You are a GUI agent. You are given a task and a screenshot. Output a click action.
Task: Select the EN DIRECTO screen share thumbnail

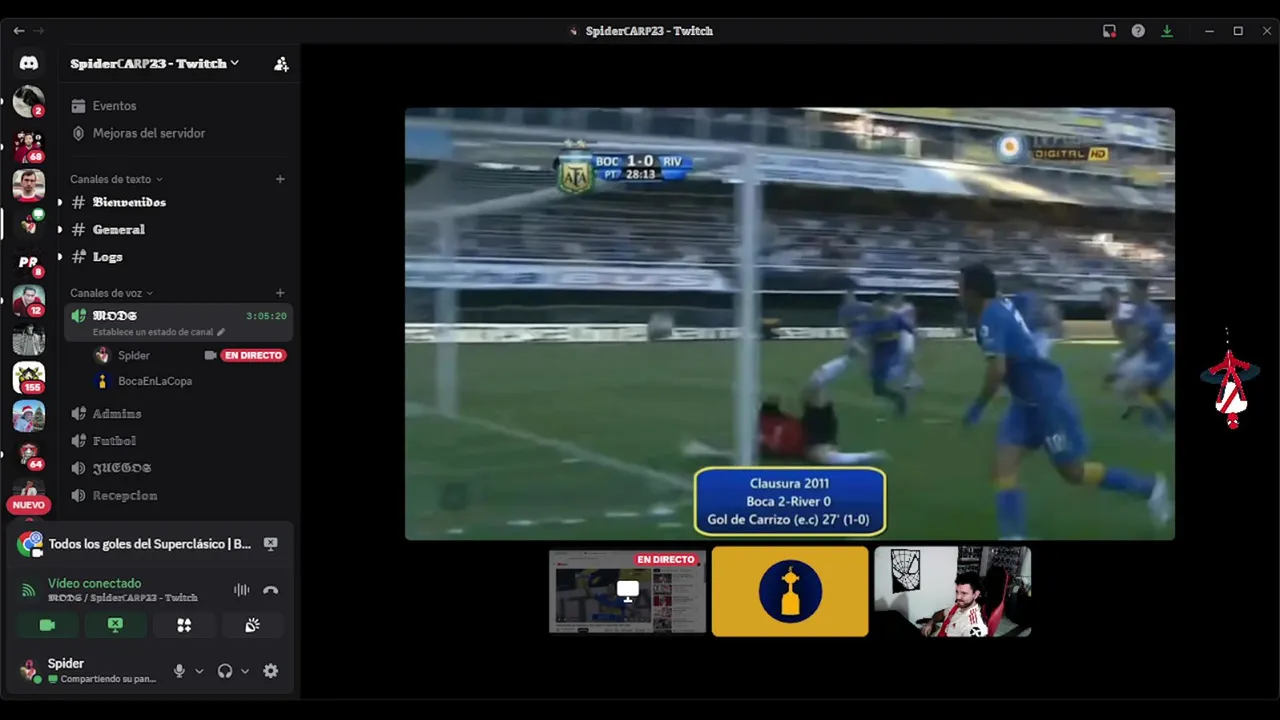[627, 591]
